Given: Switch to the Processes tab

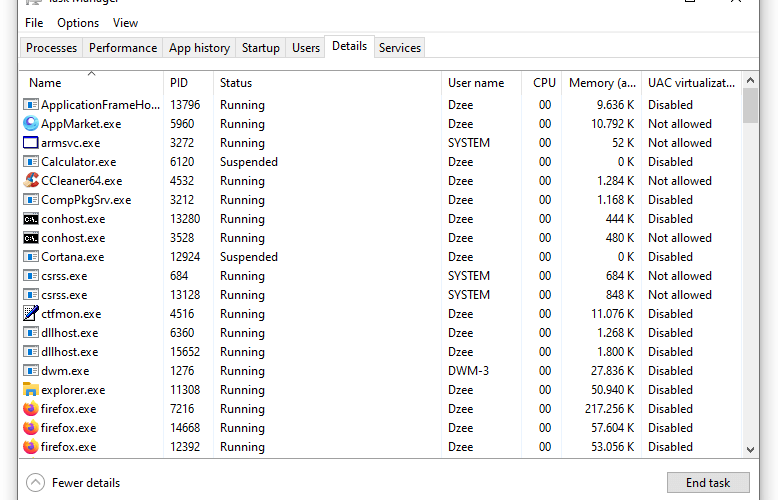Looking at the screenshot, I should coord(51,48).
